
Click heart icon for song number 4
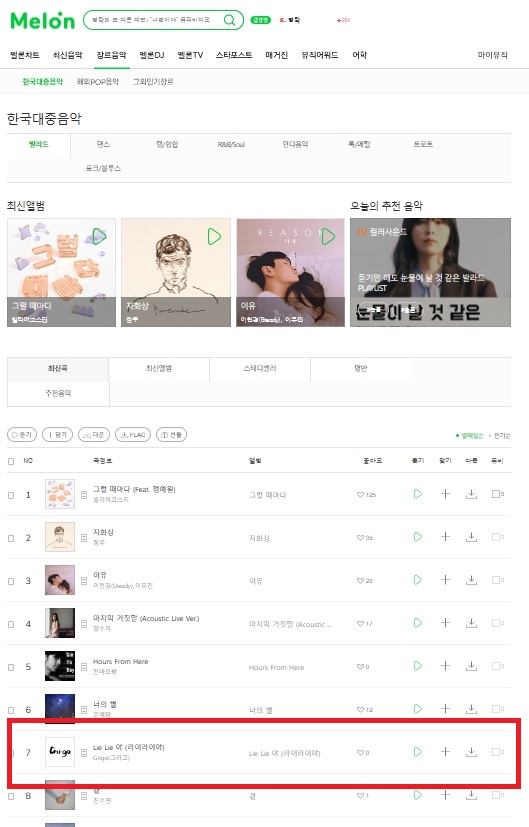point(361,623)
